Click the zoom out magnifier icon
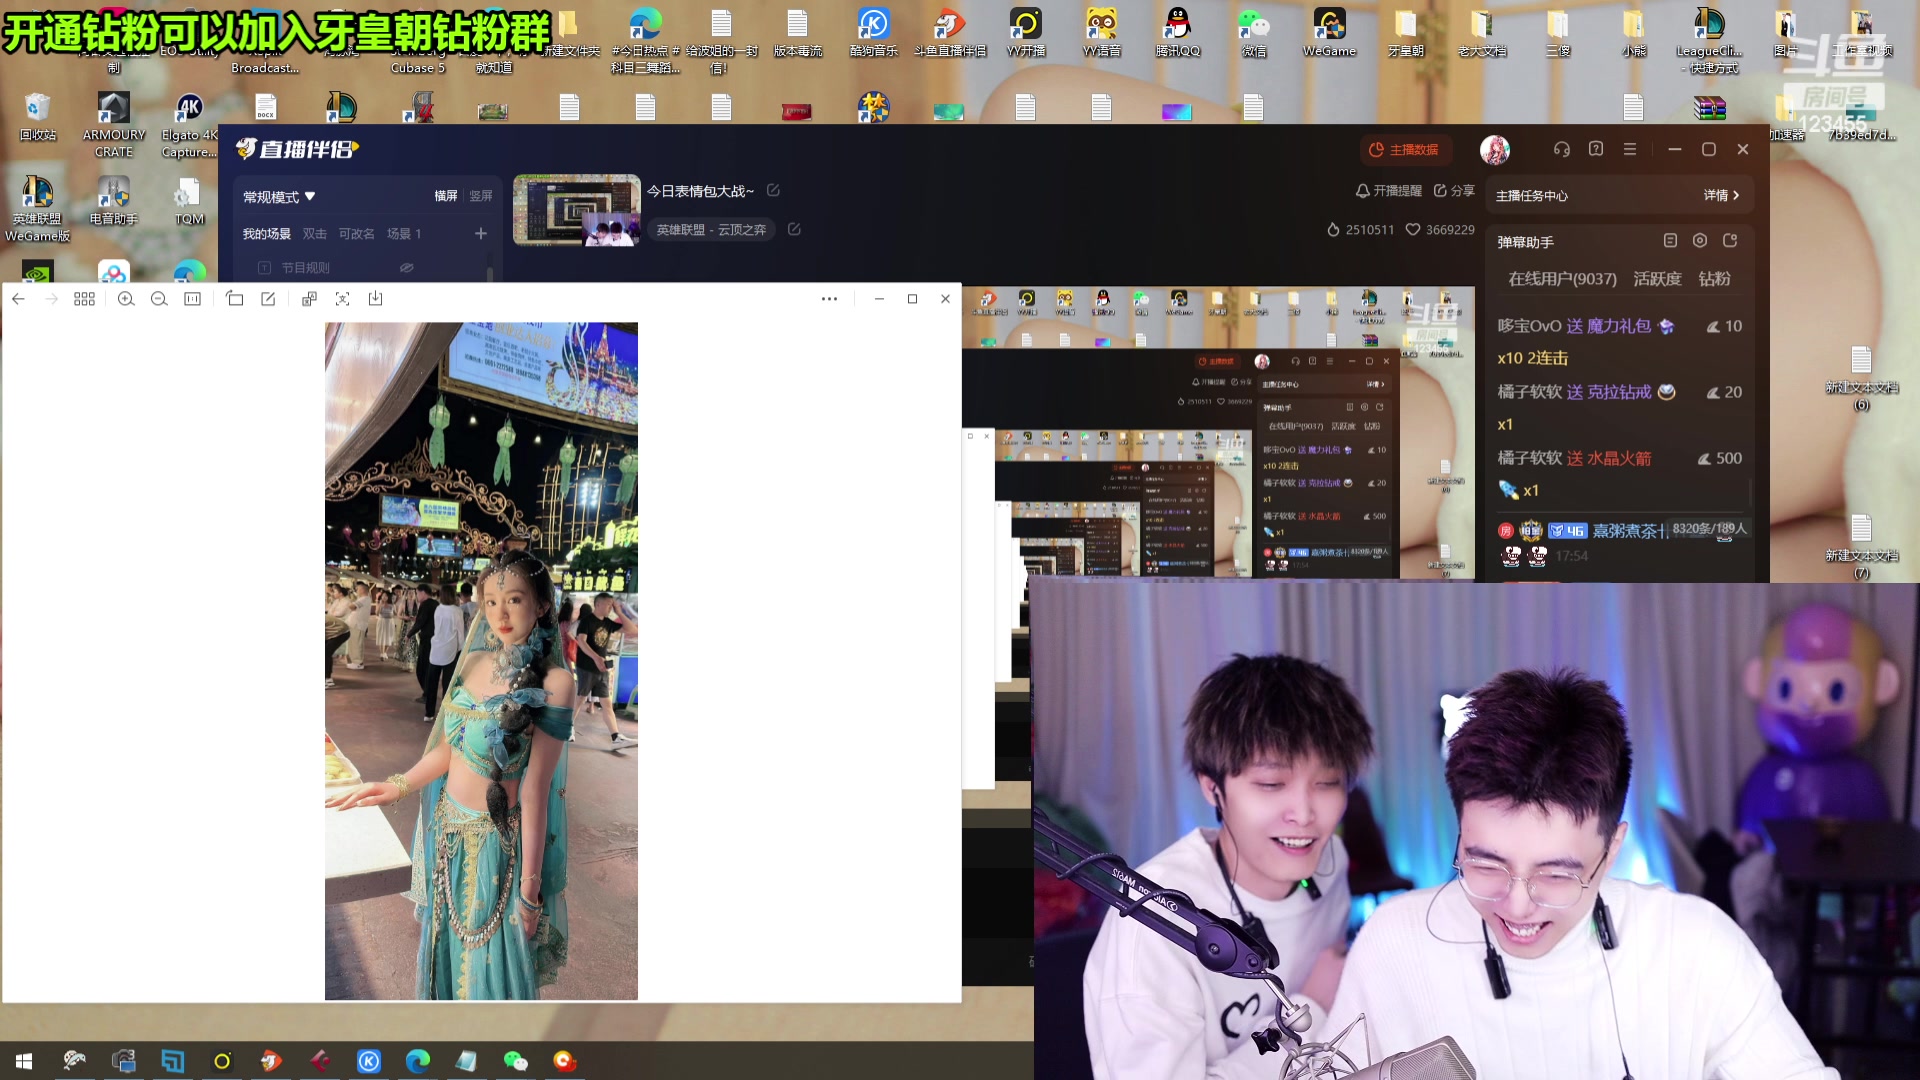This screenshot has height=1080, width=1920. pos(159,299)
